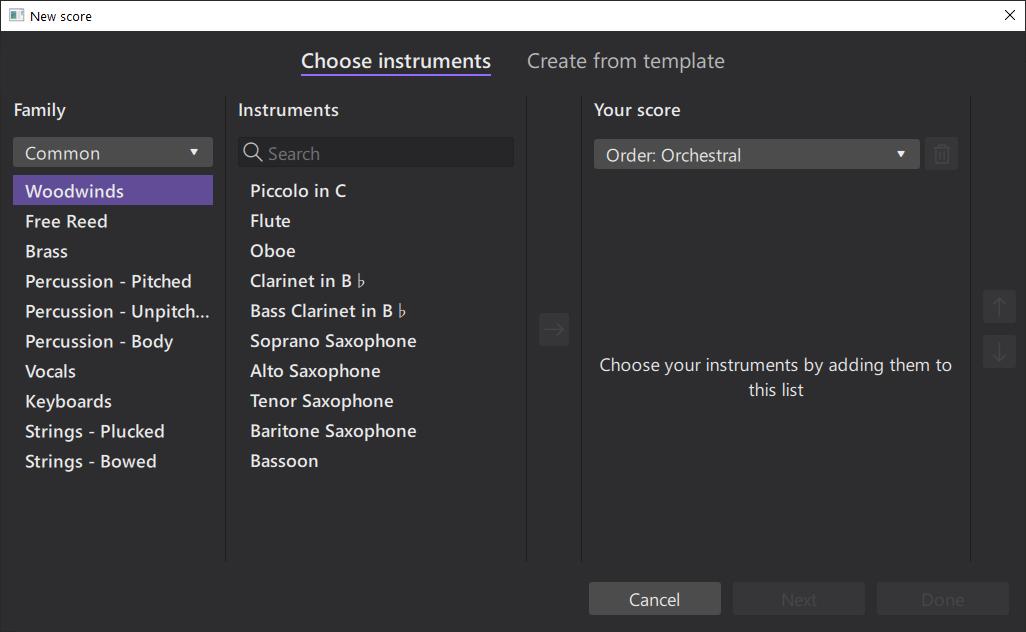The width and height of the screenshot is (1026, 632).
Task: Click the search magnifier icon
Action: pyautogui.click(x=253, y=153)
